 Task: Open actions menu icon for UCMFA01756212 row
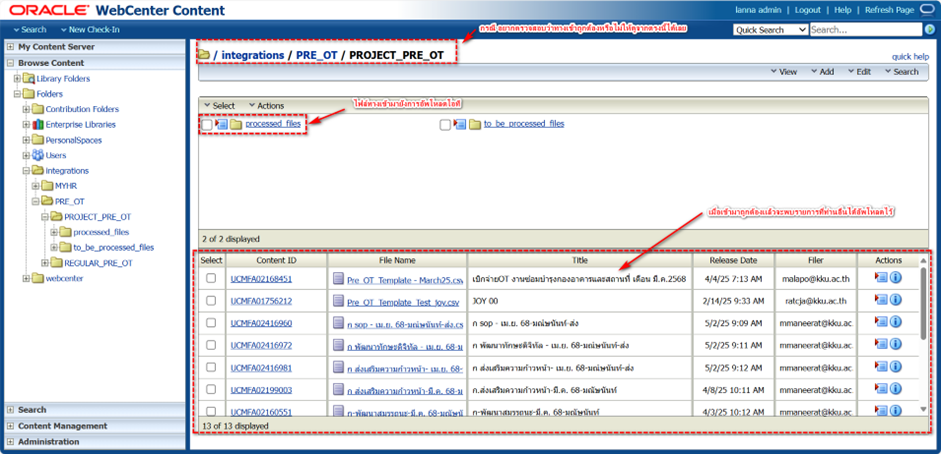(881, 300)
